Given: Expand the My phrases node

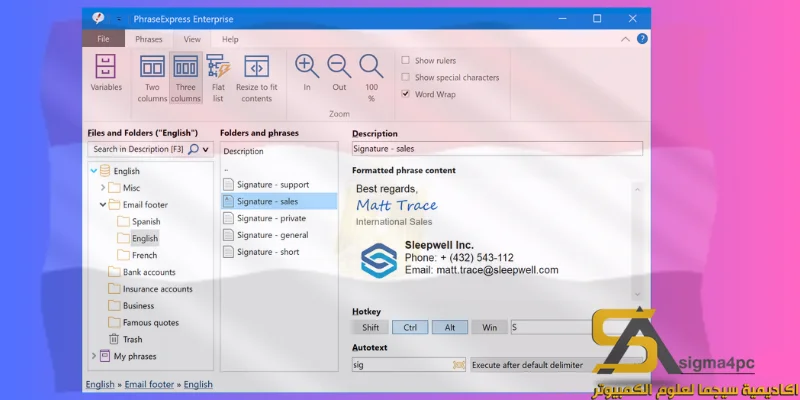Looking at the screenshot, I should (94, 356).
